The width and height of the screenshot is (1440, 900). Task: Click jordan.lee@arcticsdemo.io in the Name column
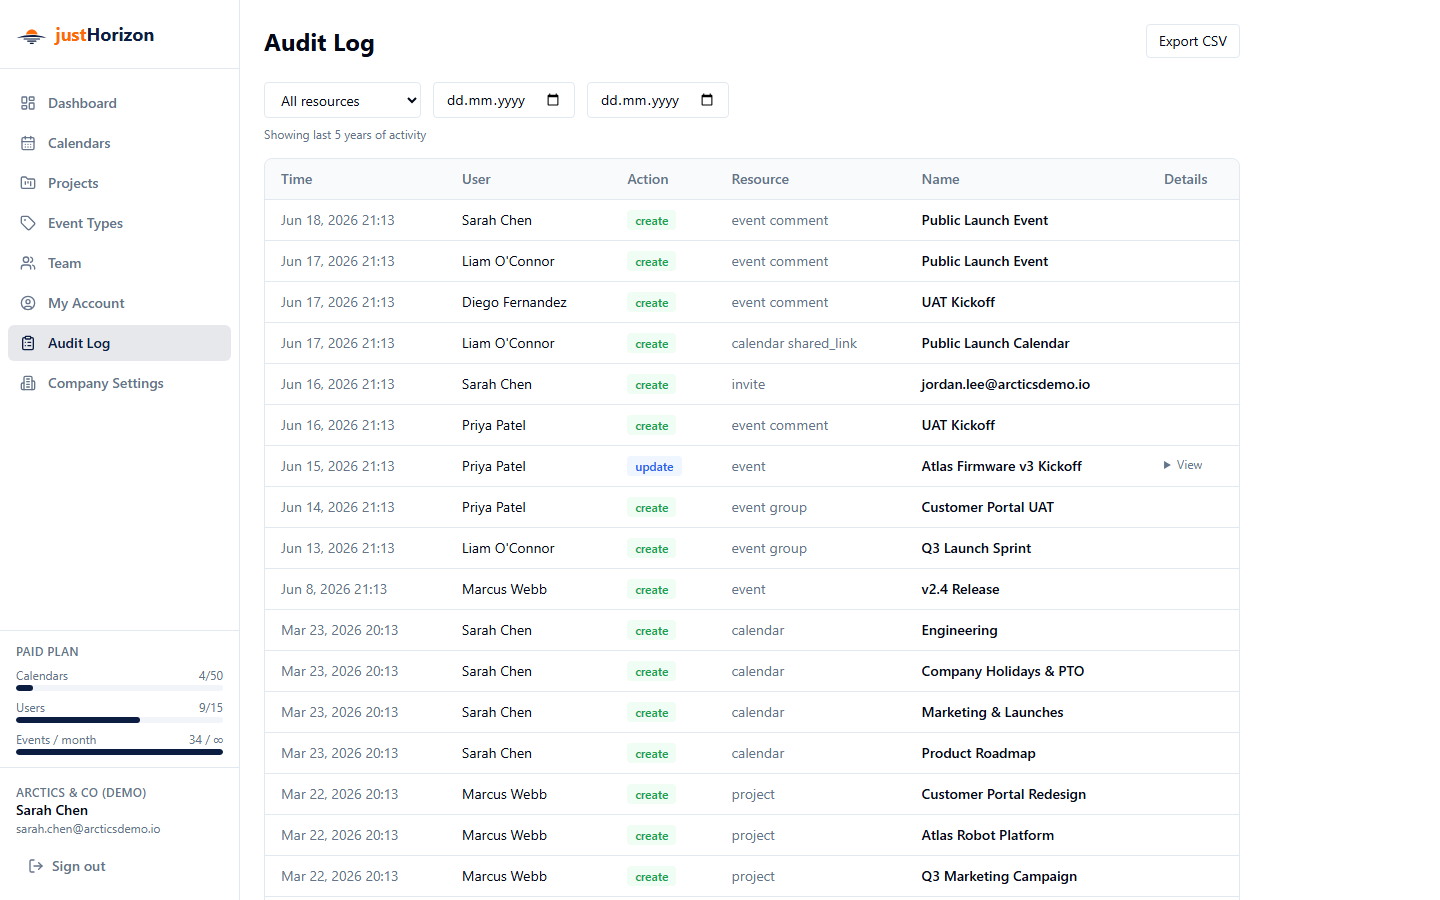point(1005,384)
